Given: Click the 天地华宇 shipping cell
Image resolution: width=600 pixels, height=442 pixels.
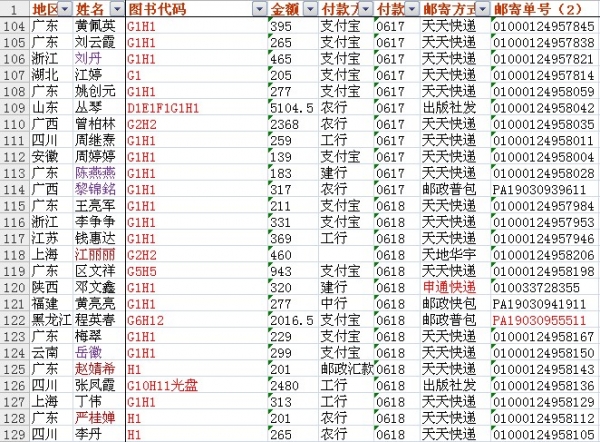Looking at the screenshot, I should (x=448, y=254).
